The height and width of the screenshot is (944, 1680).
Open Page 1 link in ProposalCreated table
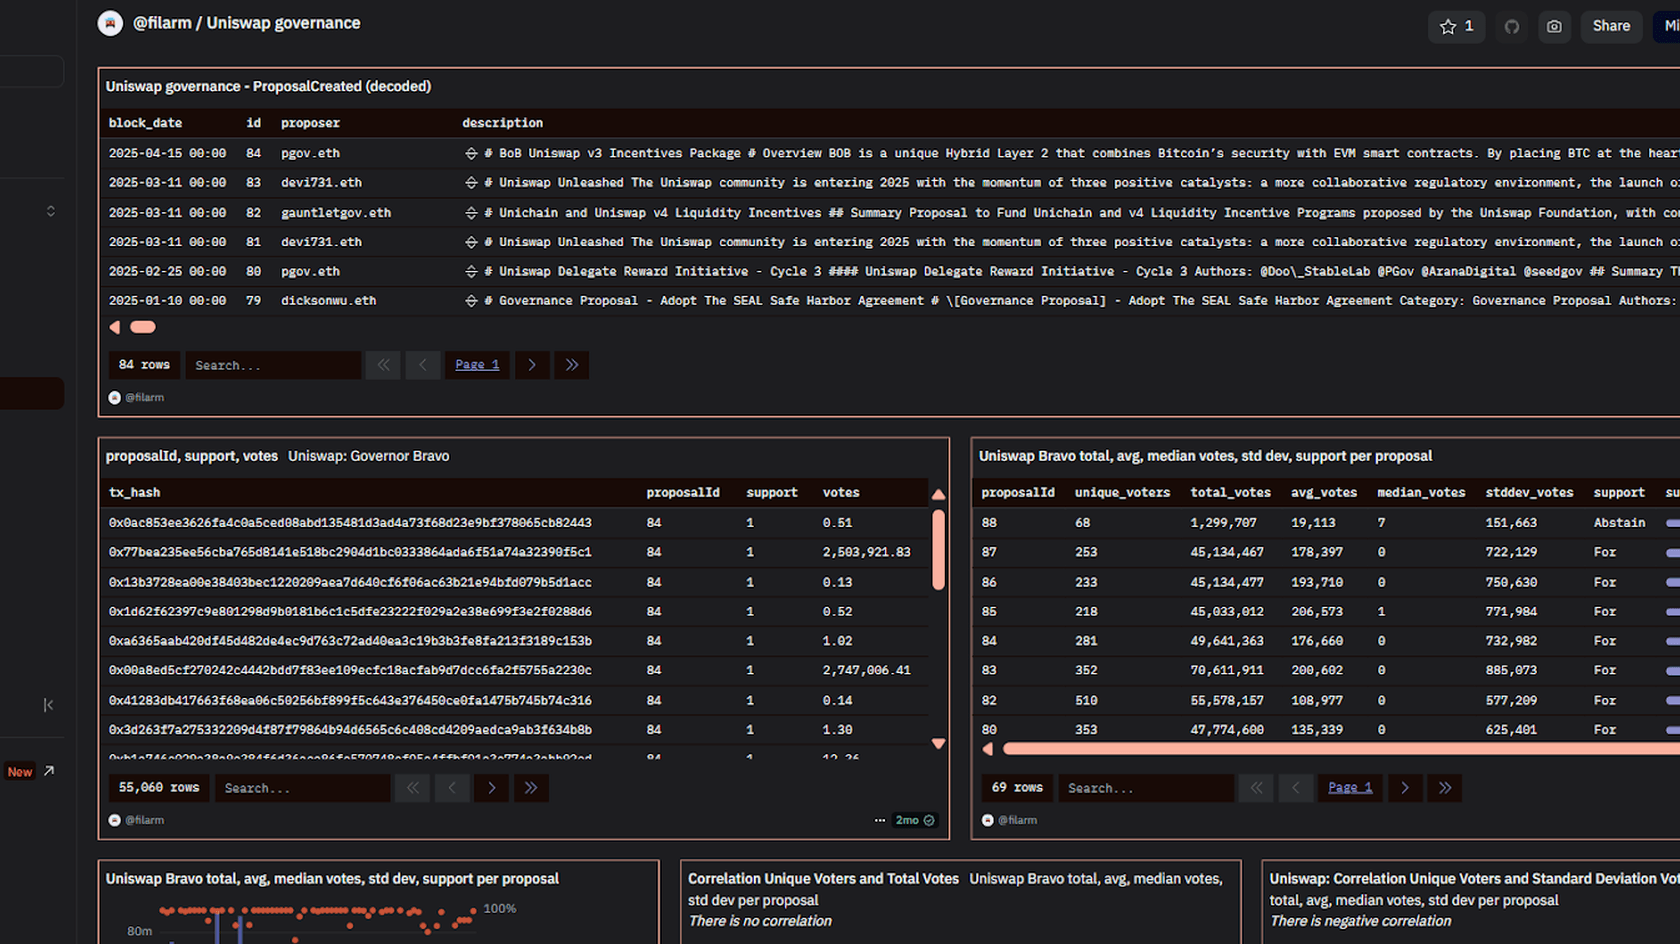[477, 365]
